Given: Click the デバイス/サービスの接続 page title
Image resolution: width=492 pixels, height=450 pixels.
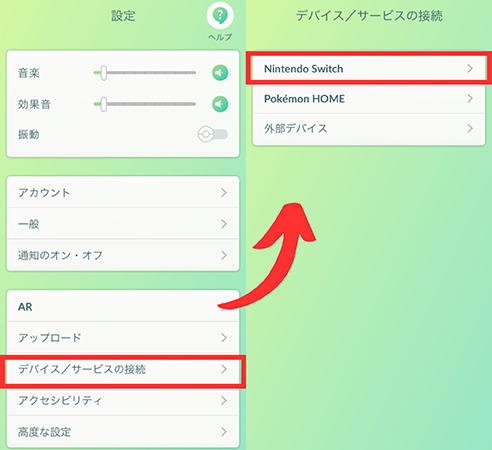Looking at the screenshot, I should coord(369,16).
